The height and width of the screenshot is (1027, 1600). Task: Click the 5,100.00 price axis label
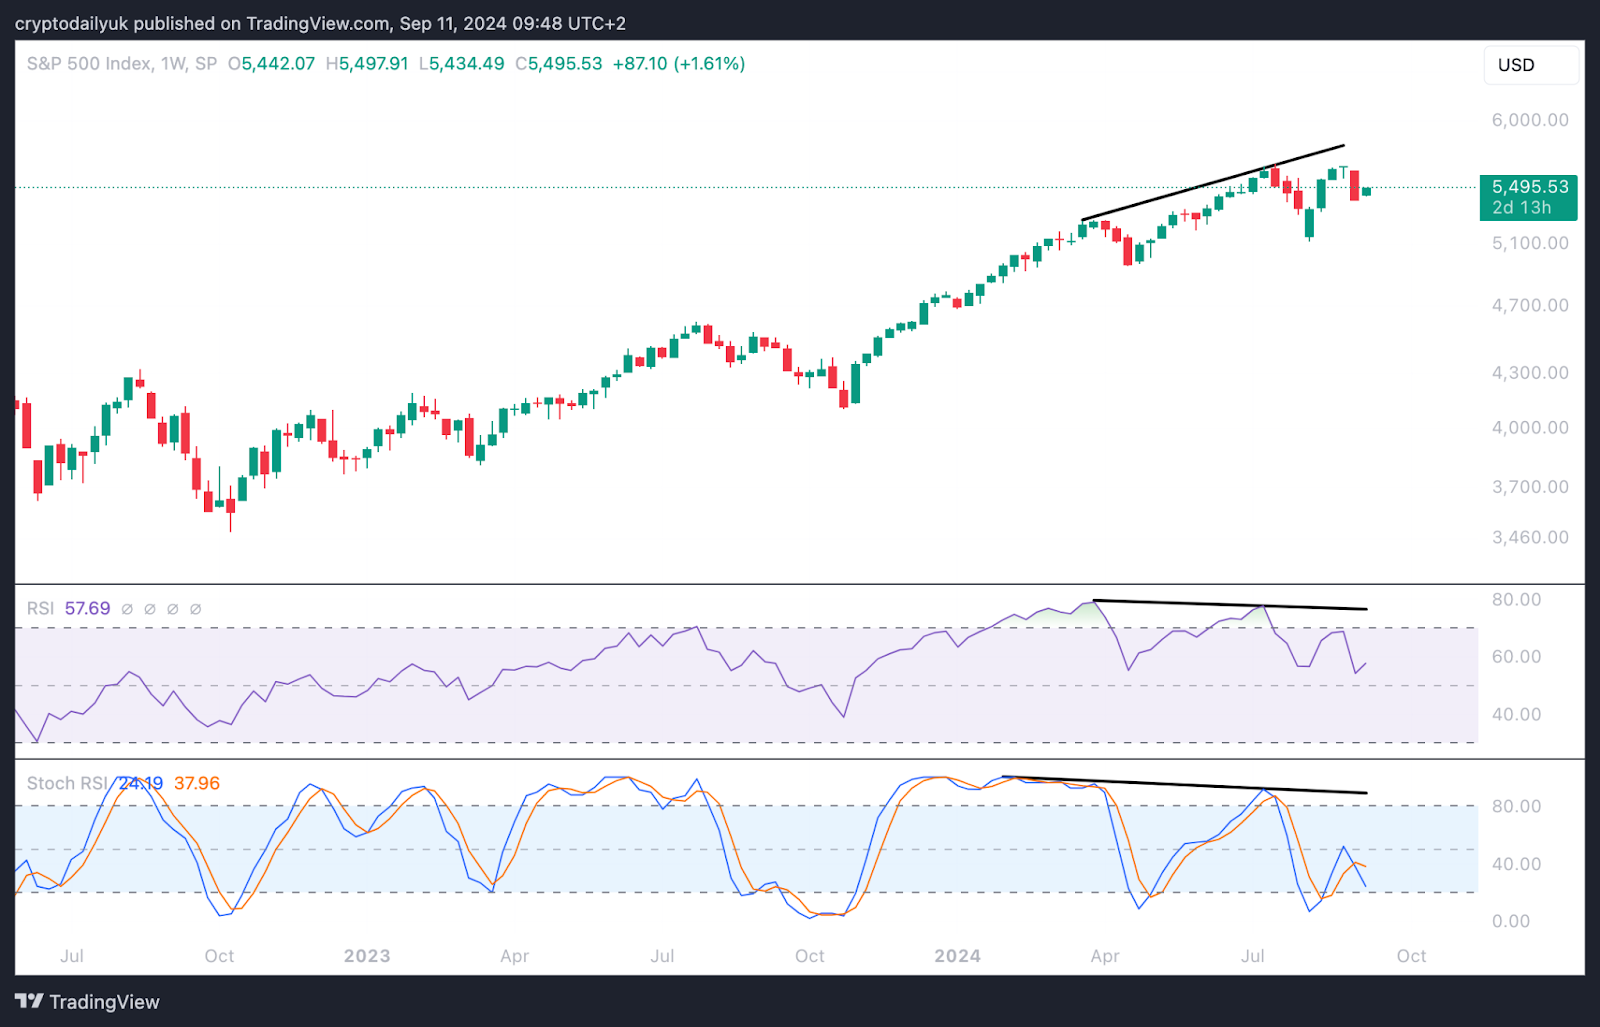pos(1530,243)
